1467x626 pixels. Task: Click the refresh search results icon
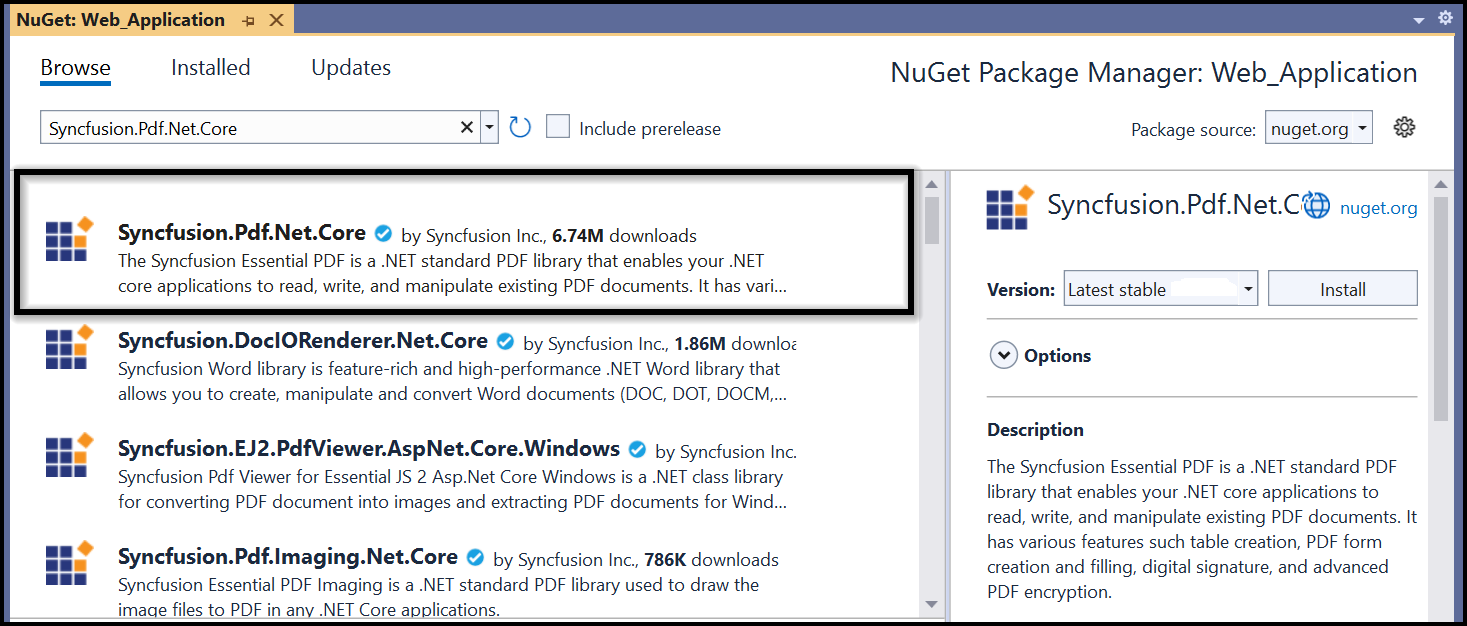click(520, 128)
